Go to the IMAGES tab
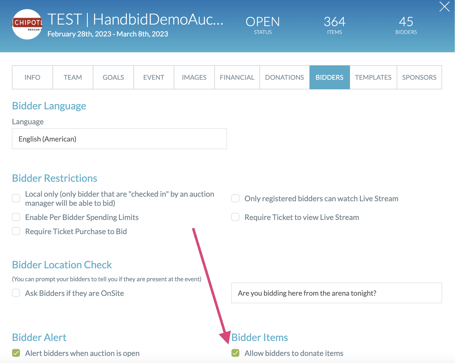 click(x=194, y=77)
